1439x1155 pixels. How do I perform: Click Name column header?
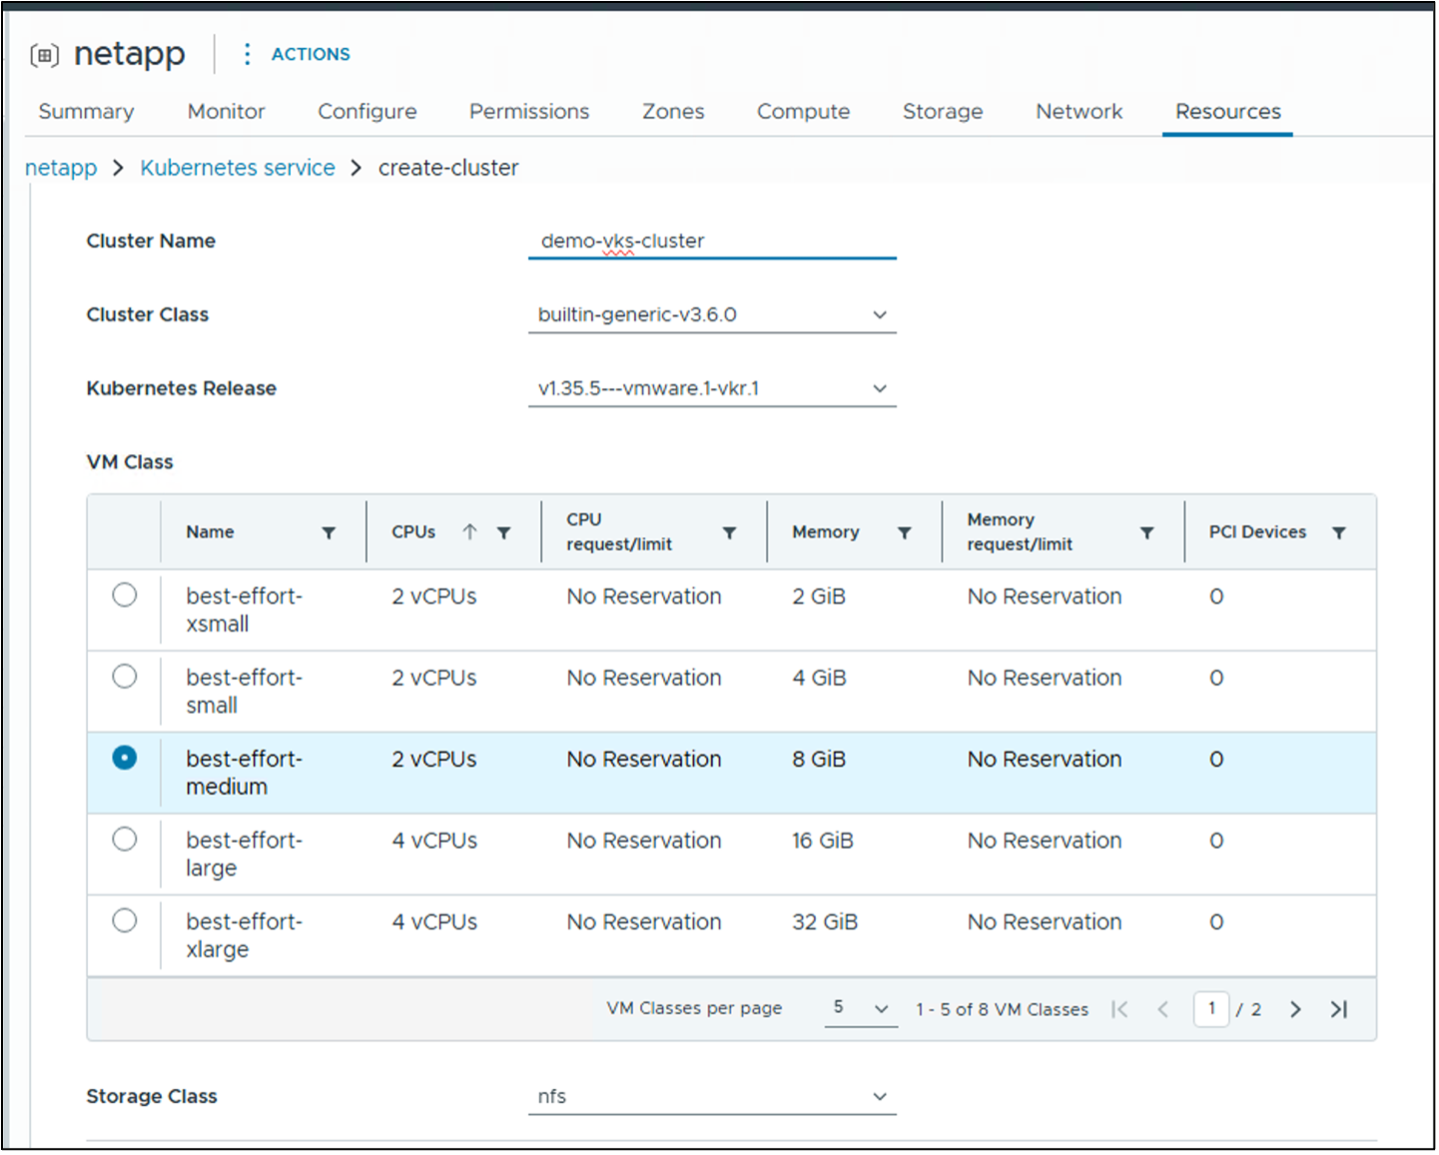click(x=210, y=532)
